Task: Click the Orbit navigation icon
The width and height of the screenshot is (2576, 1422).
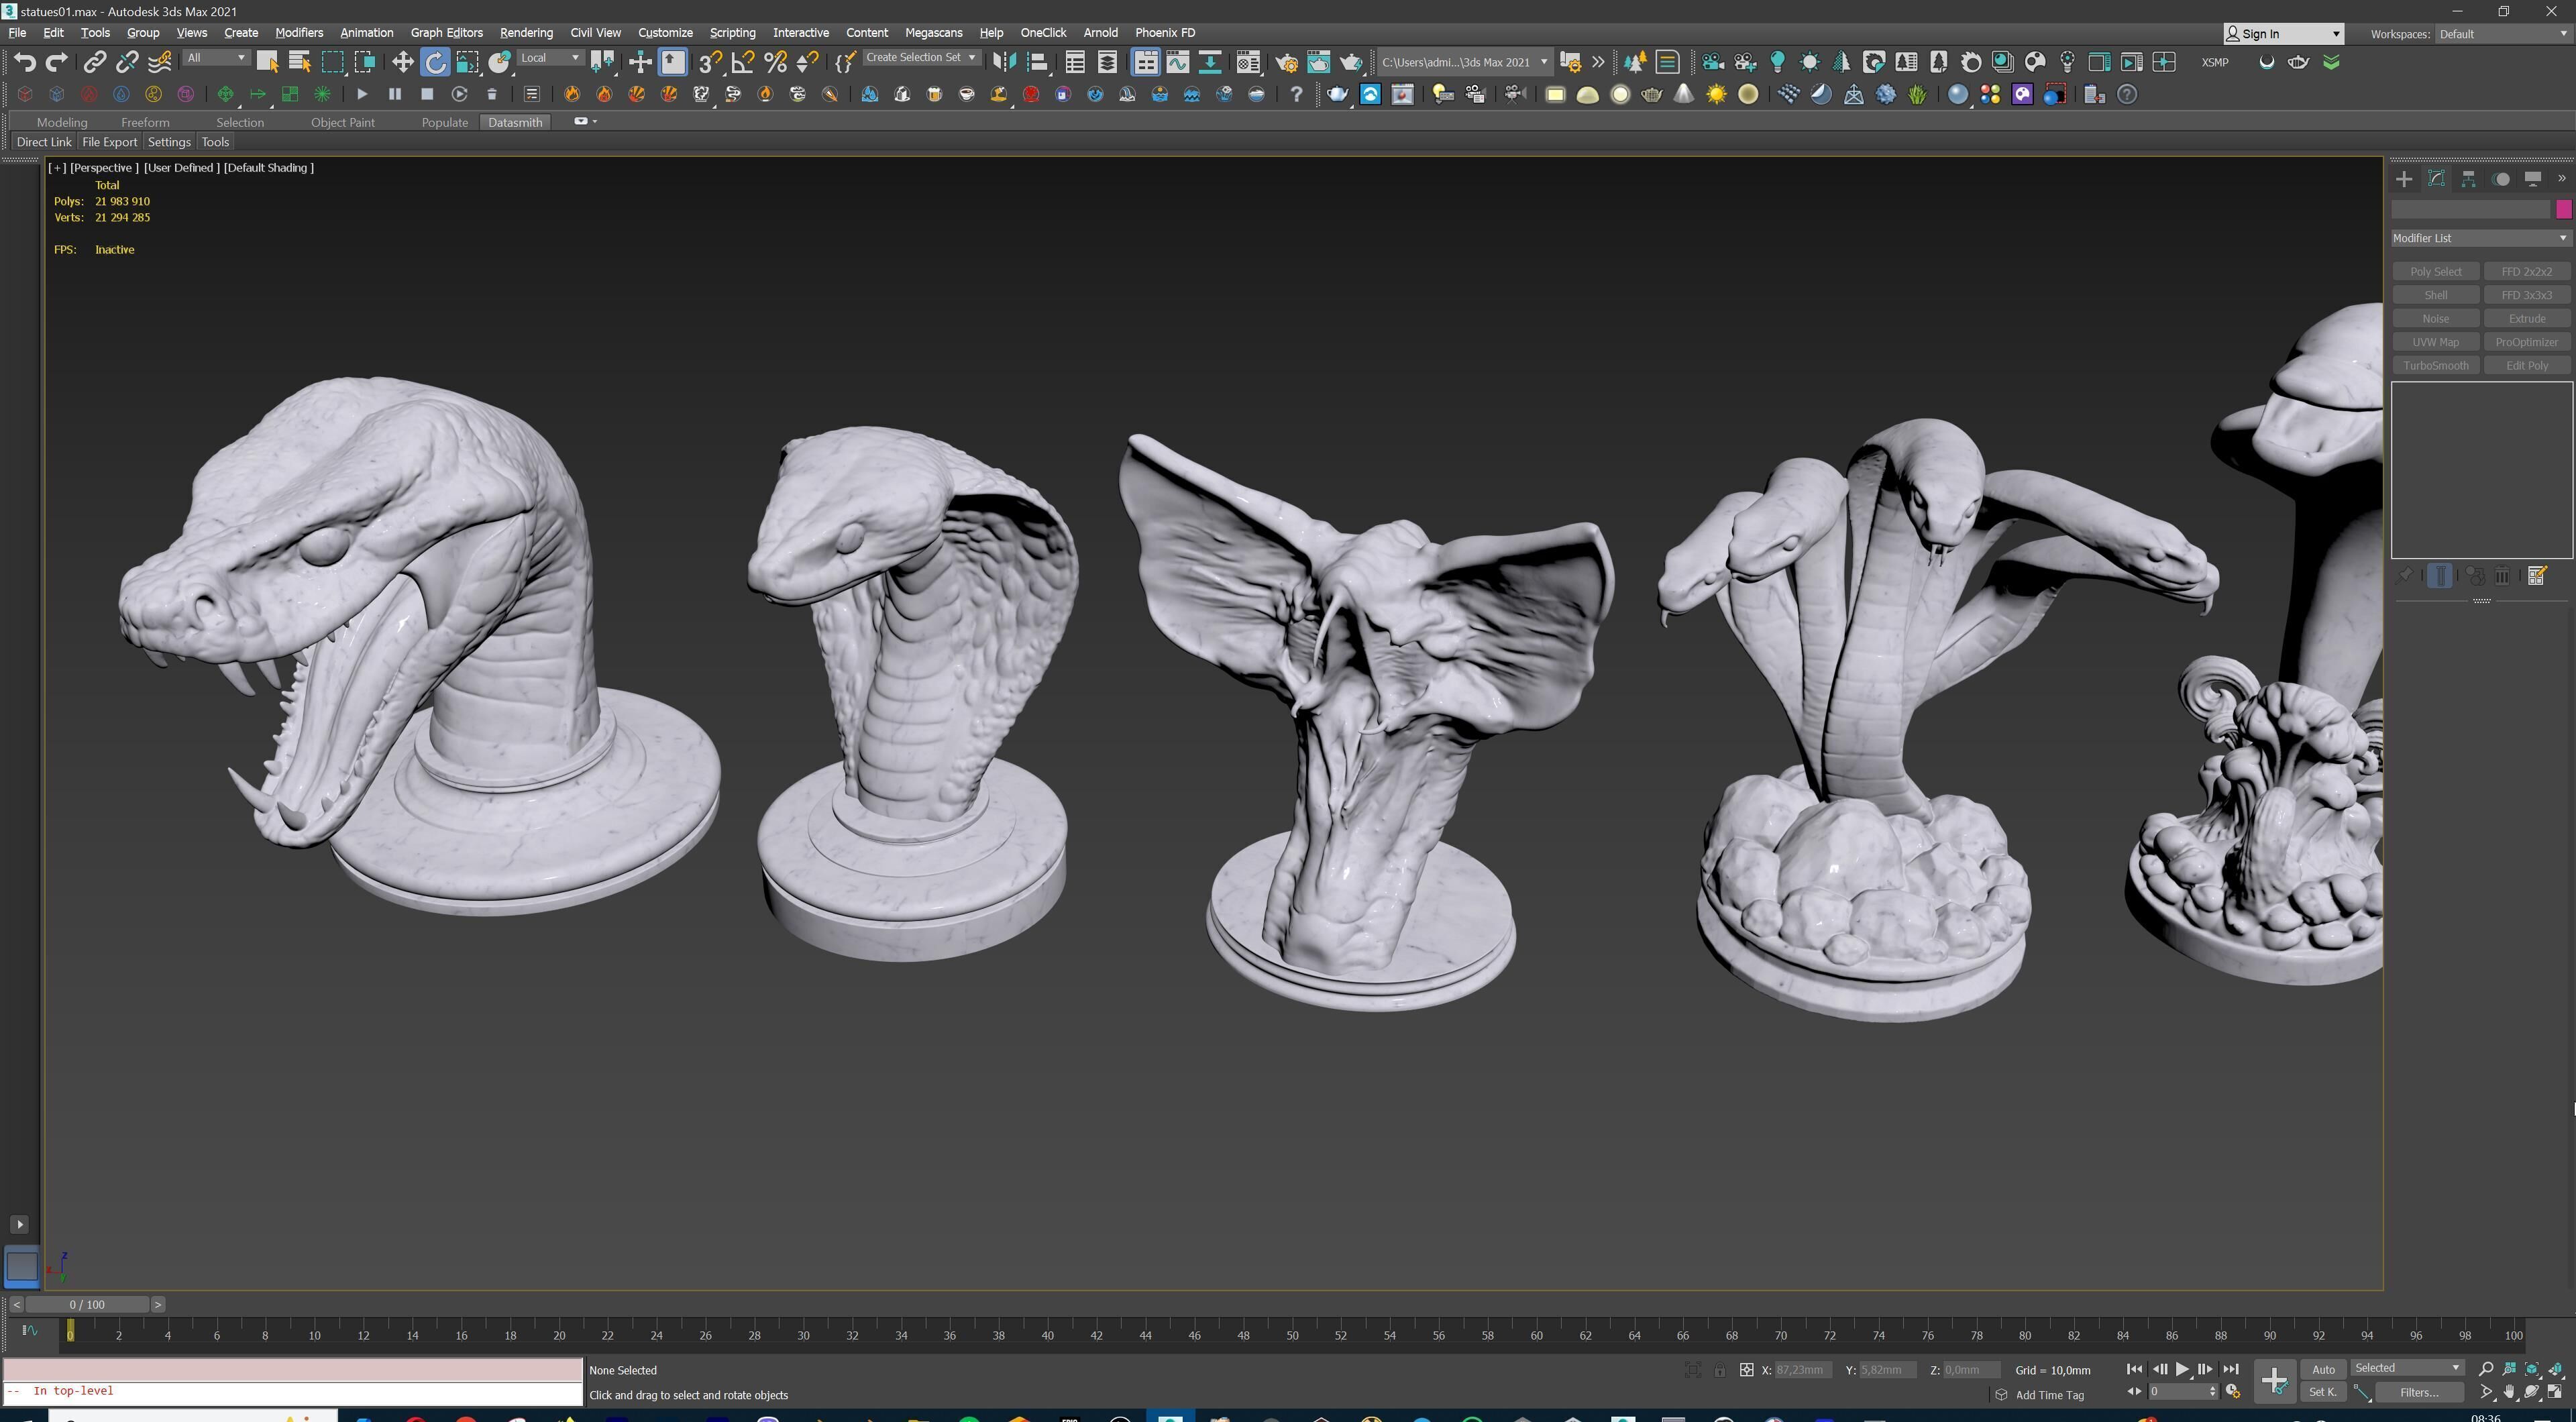Action: [x=2532, y=1392]
